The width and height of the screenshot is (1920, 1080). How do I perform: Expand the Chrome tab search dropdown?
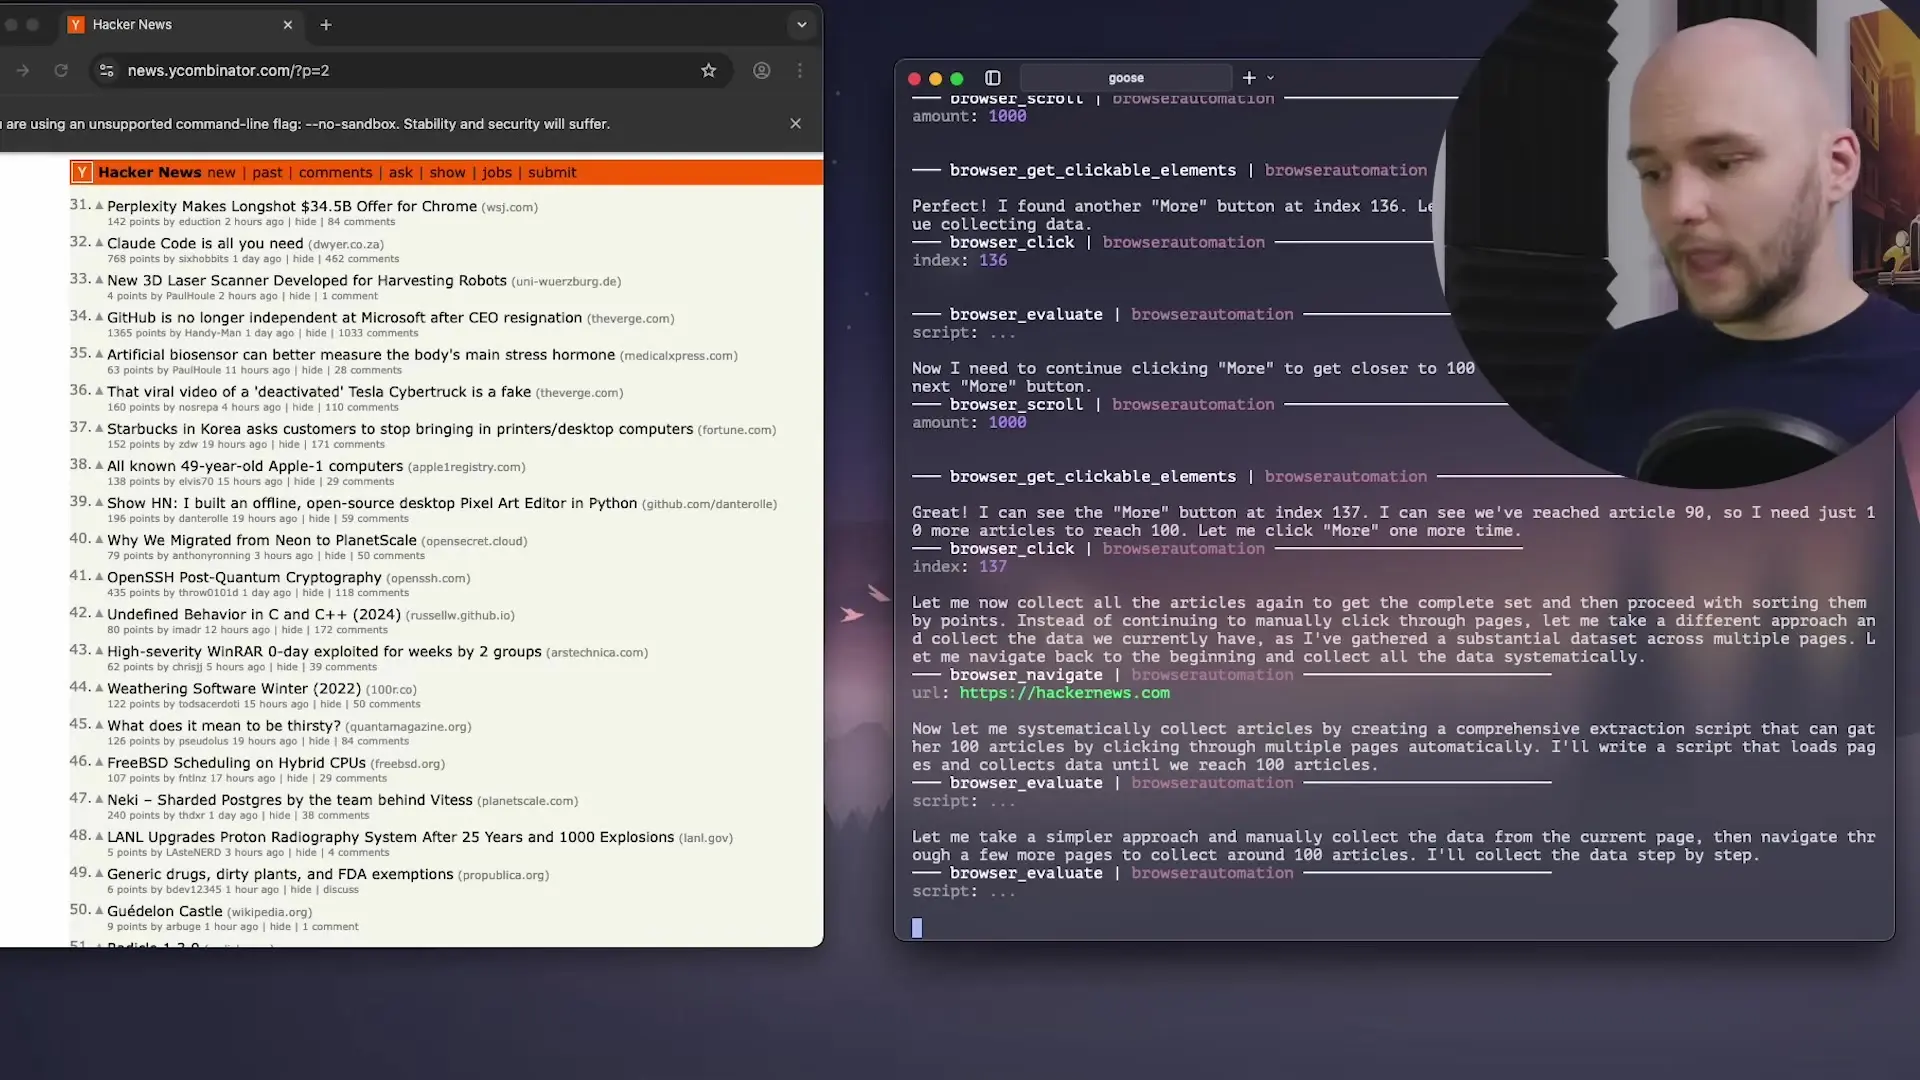click(802, 24)
